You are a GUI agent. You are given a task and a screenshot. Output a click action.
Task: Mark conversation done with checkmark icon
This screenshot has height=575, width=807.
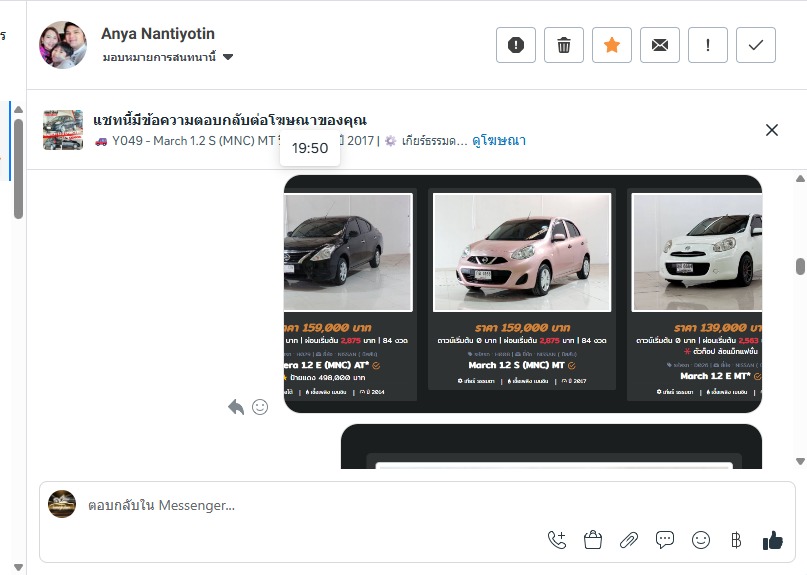pos(756,45)
